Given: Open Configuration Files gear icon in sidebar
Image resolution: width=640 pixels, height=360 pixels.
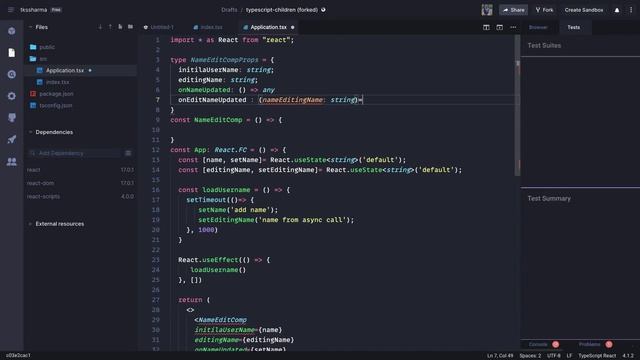Looking at the screenshot, I should pos(12,96).
